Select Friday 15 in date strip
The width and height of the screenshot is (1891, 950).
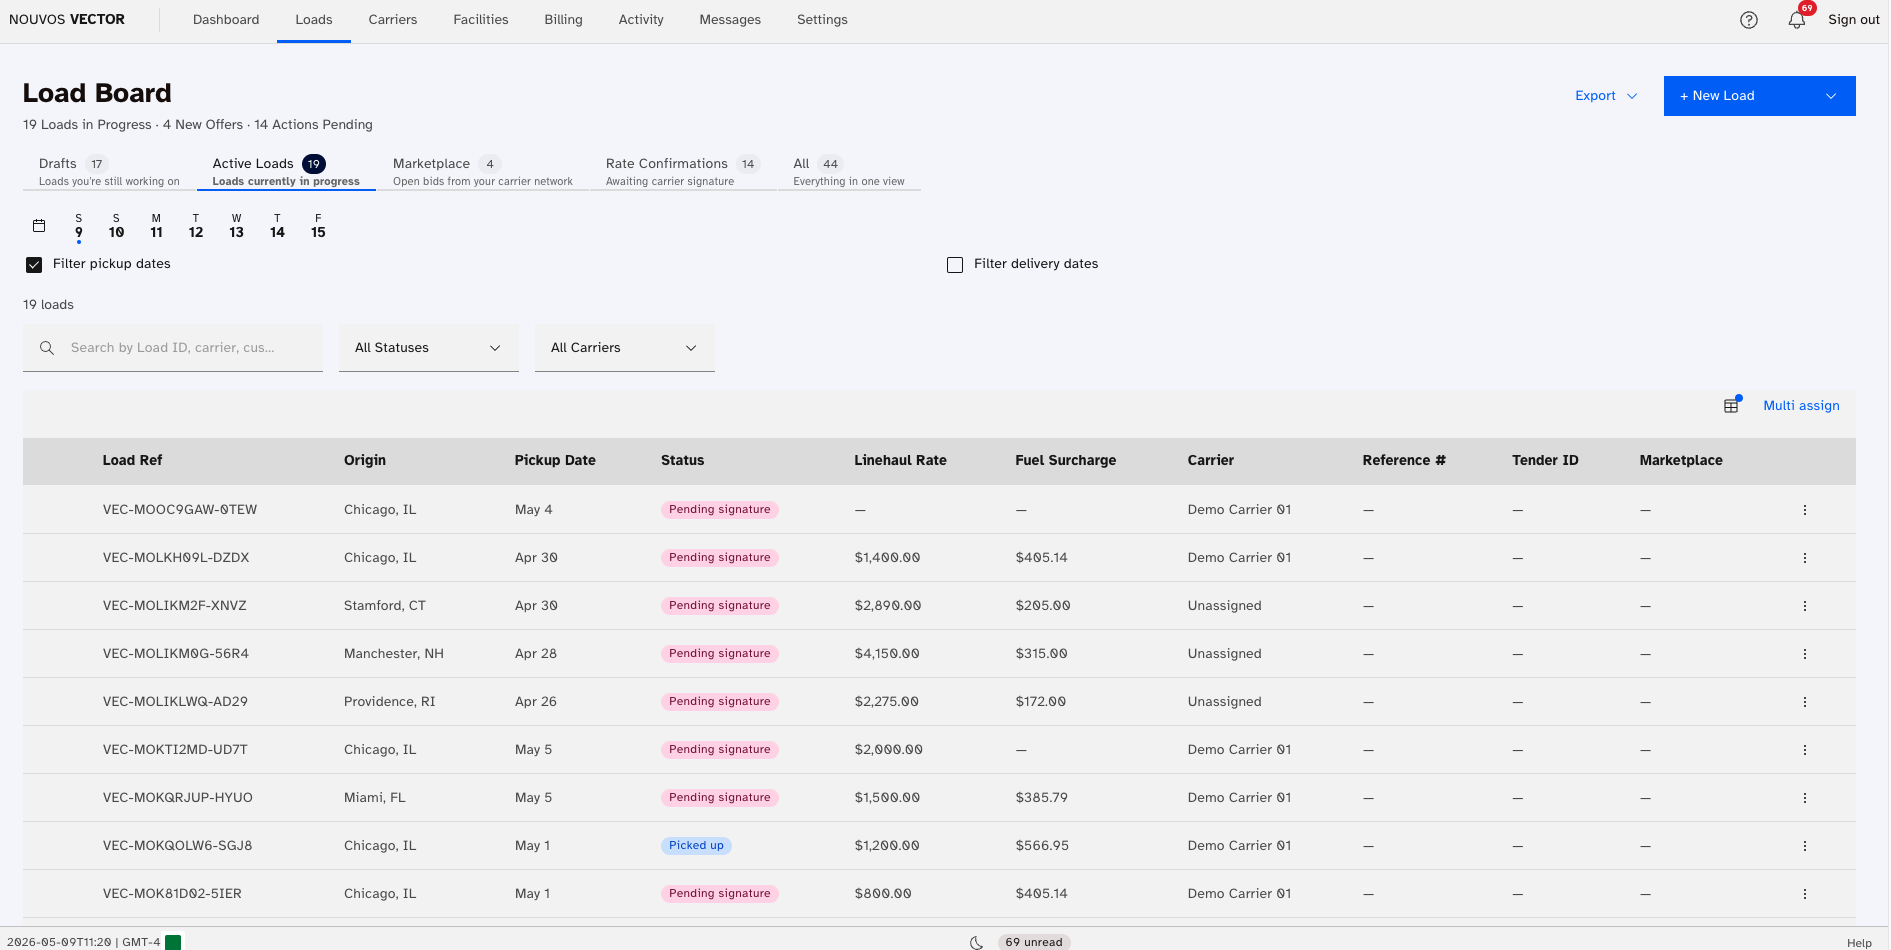coord(318,227)
